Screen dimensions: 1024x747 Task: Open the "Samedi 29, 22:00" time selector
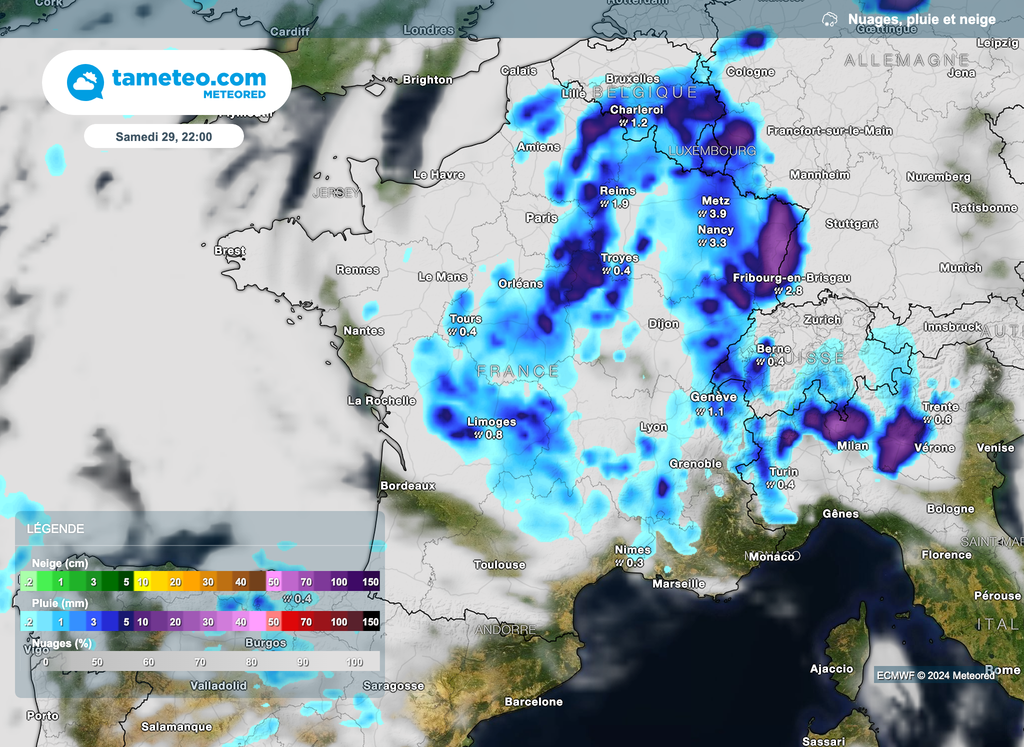pyautogui.click(x=164, y=135)
